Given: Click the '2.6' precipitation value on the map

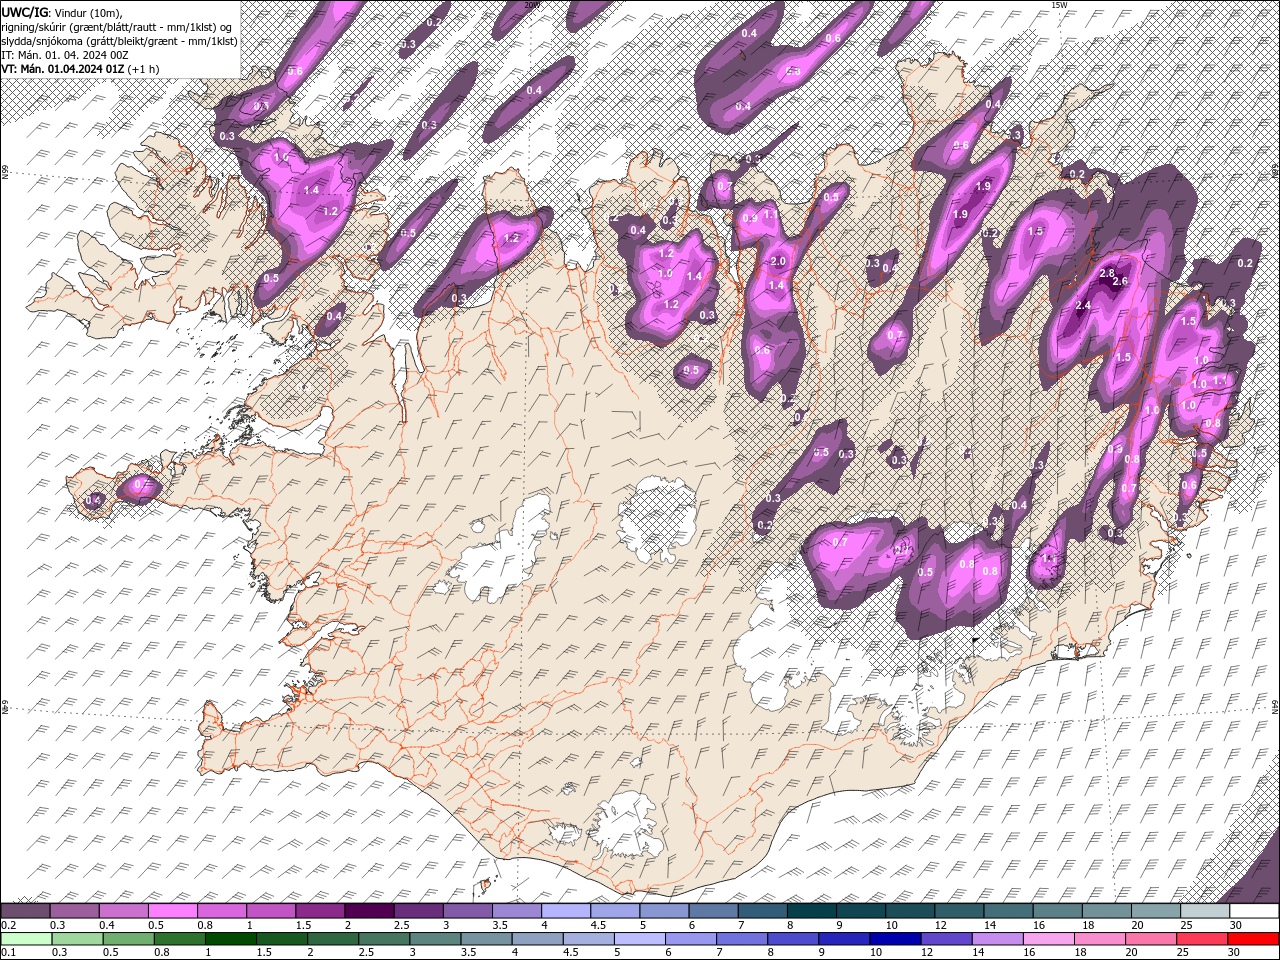Looking at the screenshot, I should [1120, 282].
